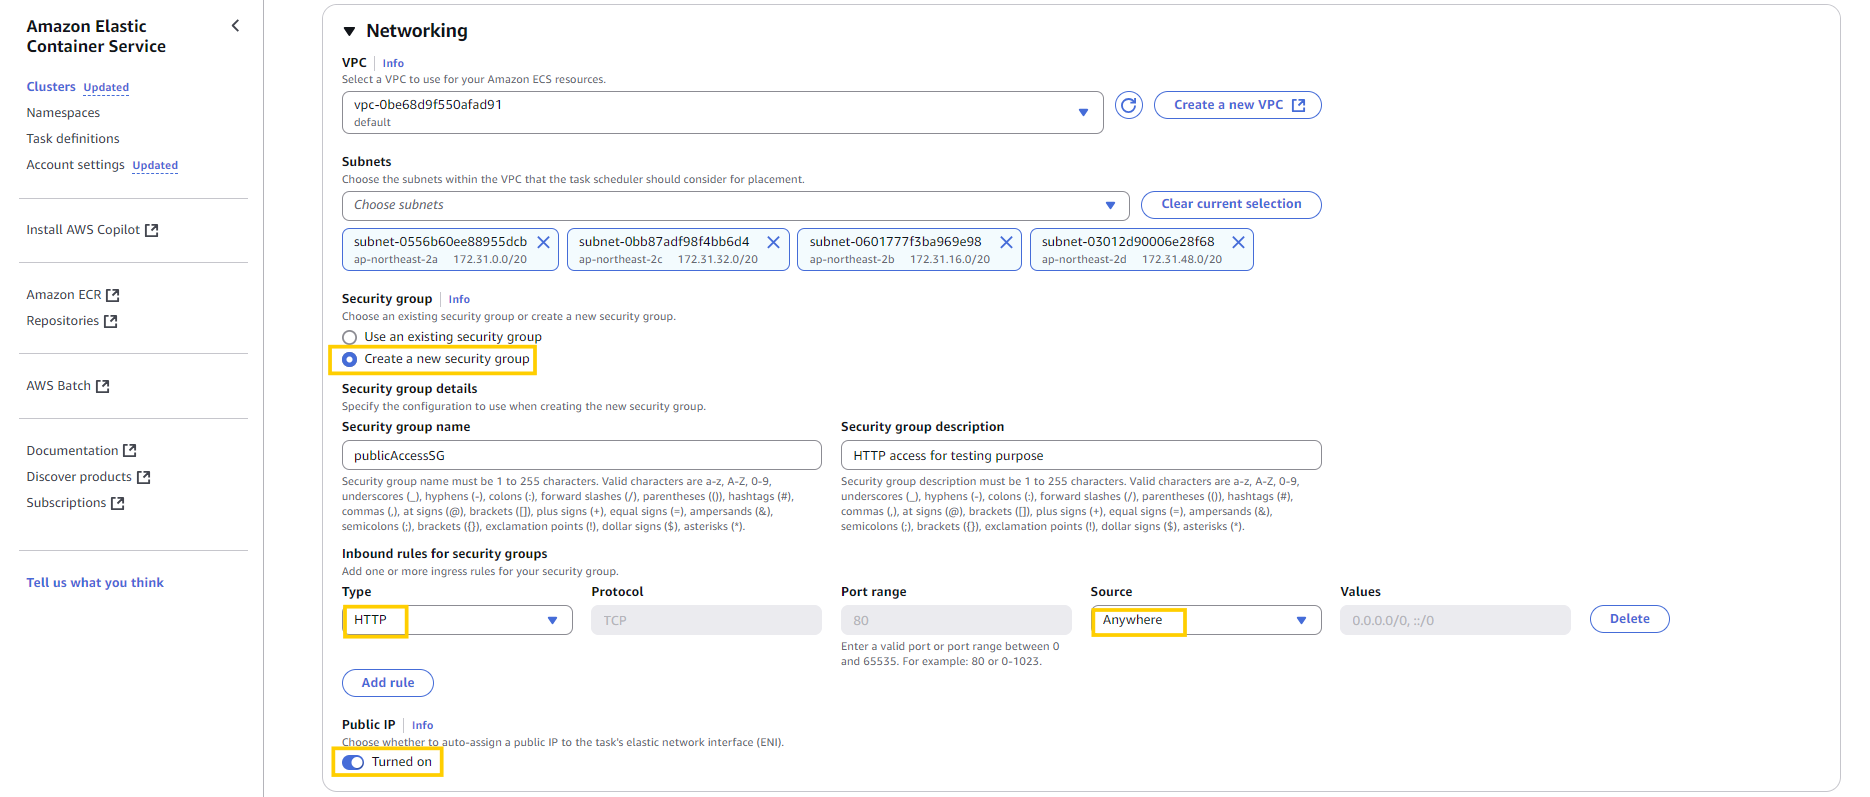Delete the HTTP inbound rule
Image resolution: width=1870 pixels, height=797 pixels.
click(x=1629, y=619)
